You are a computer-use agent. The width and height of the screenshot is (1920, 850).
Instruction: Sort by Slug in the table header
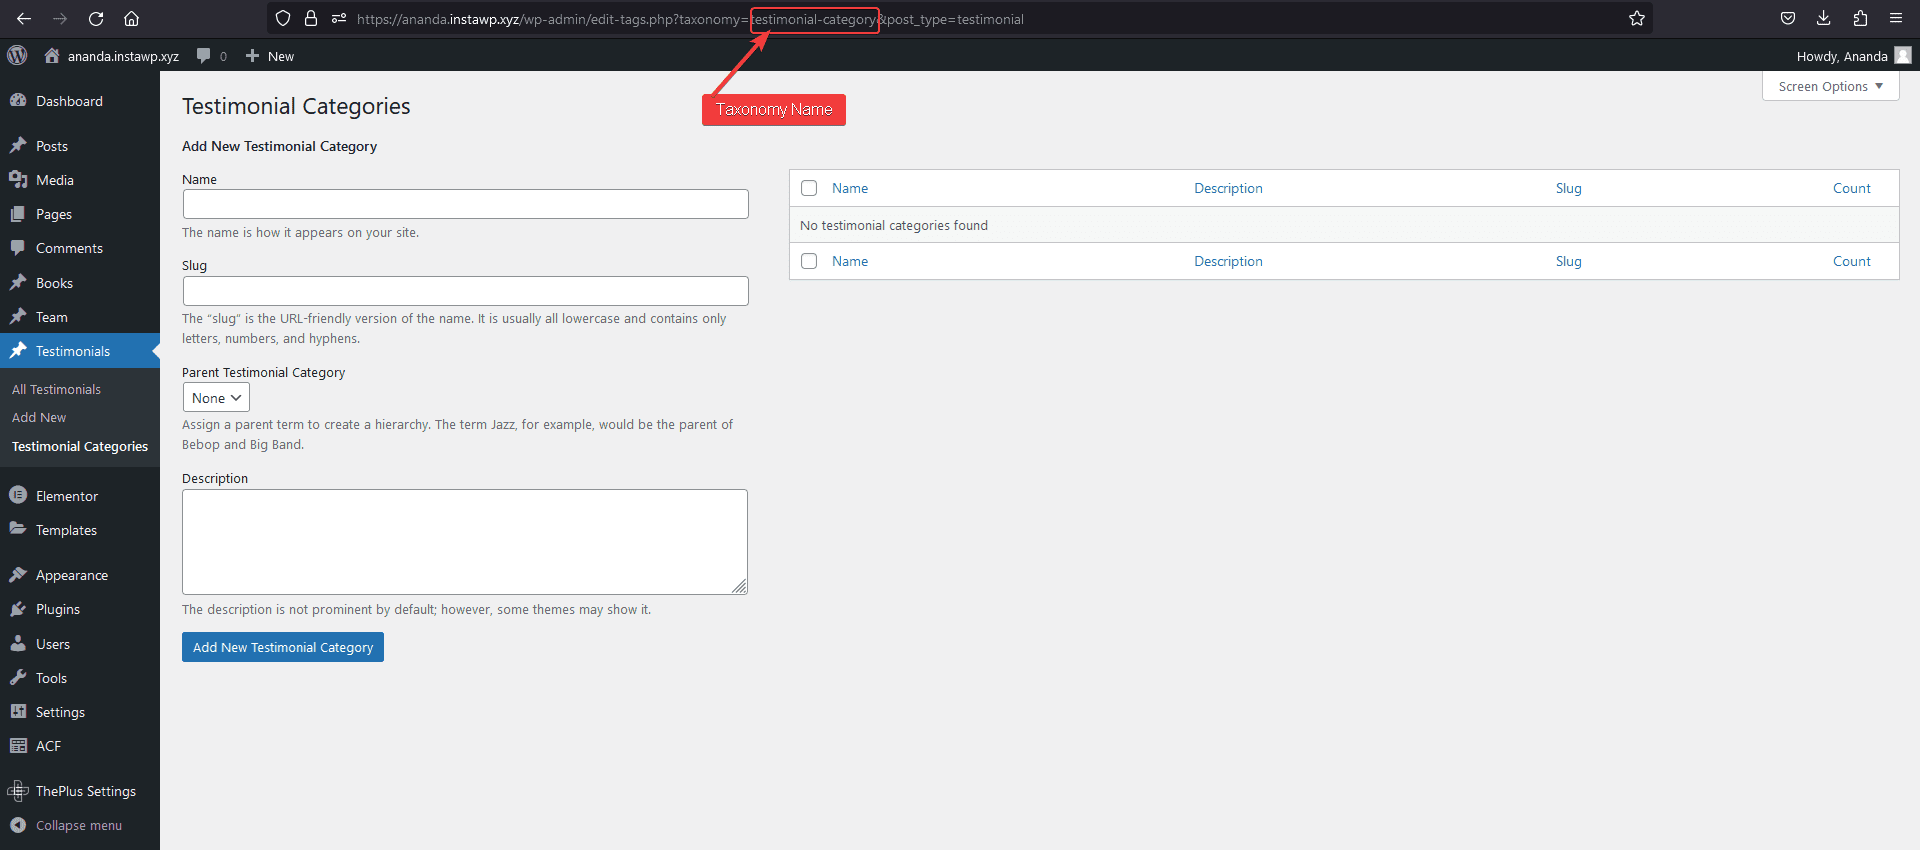1568,188
